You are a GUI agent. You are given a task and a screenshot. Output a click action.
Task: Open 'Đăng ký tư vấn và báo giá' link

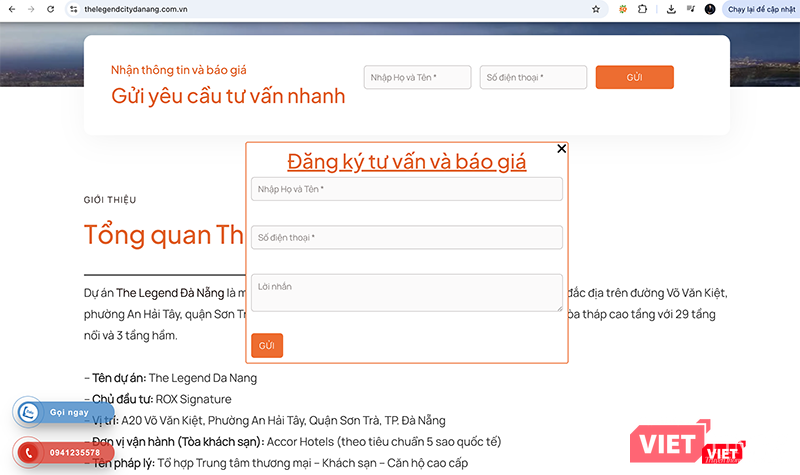406,161
